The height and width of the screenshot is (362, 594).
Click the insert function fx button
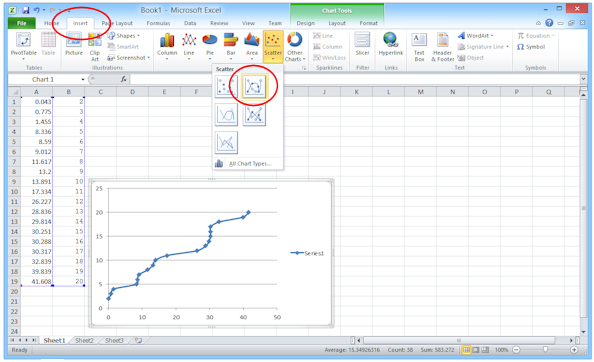123,79
